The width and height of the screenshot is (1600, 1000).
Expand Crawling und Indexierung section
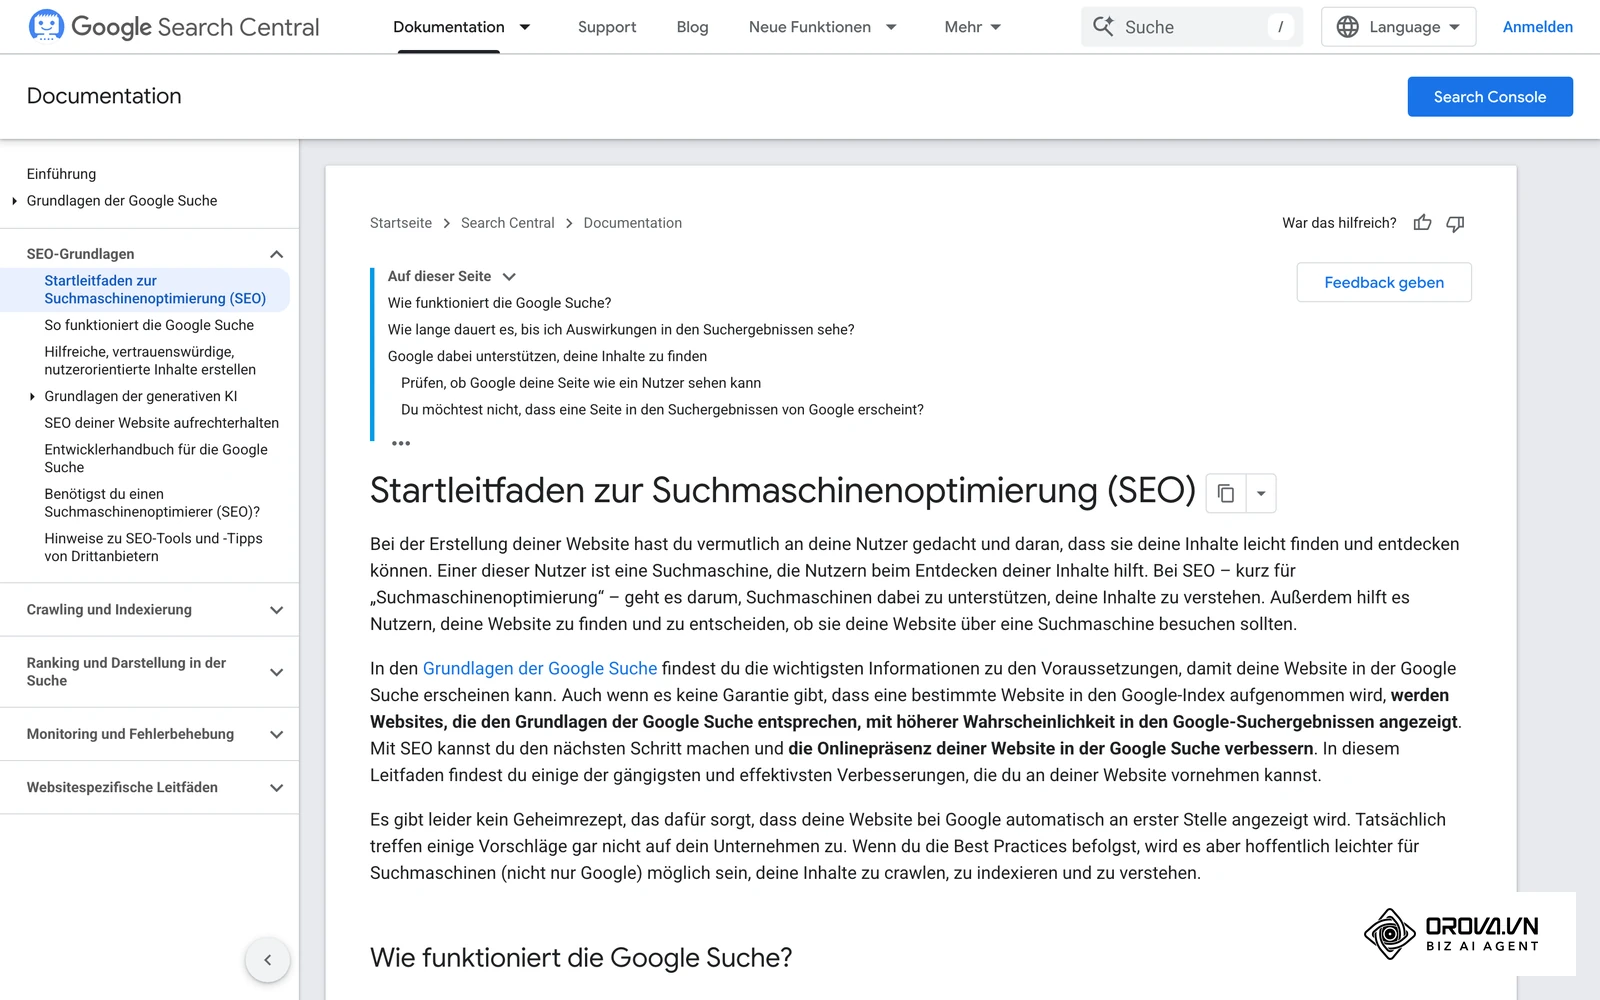[x=277, y=610]
